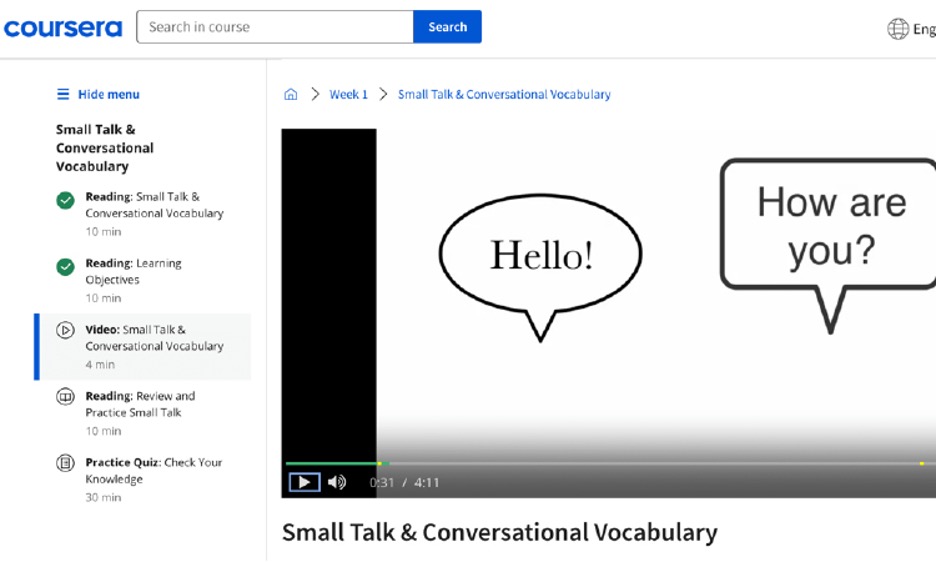Open Reading: Review and Practice Small Talk
936x562 pixels.
pos(140,404)
